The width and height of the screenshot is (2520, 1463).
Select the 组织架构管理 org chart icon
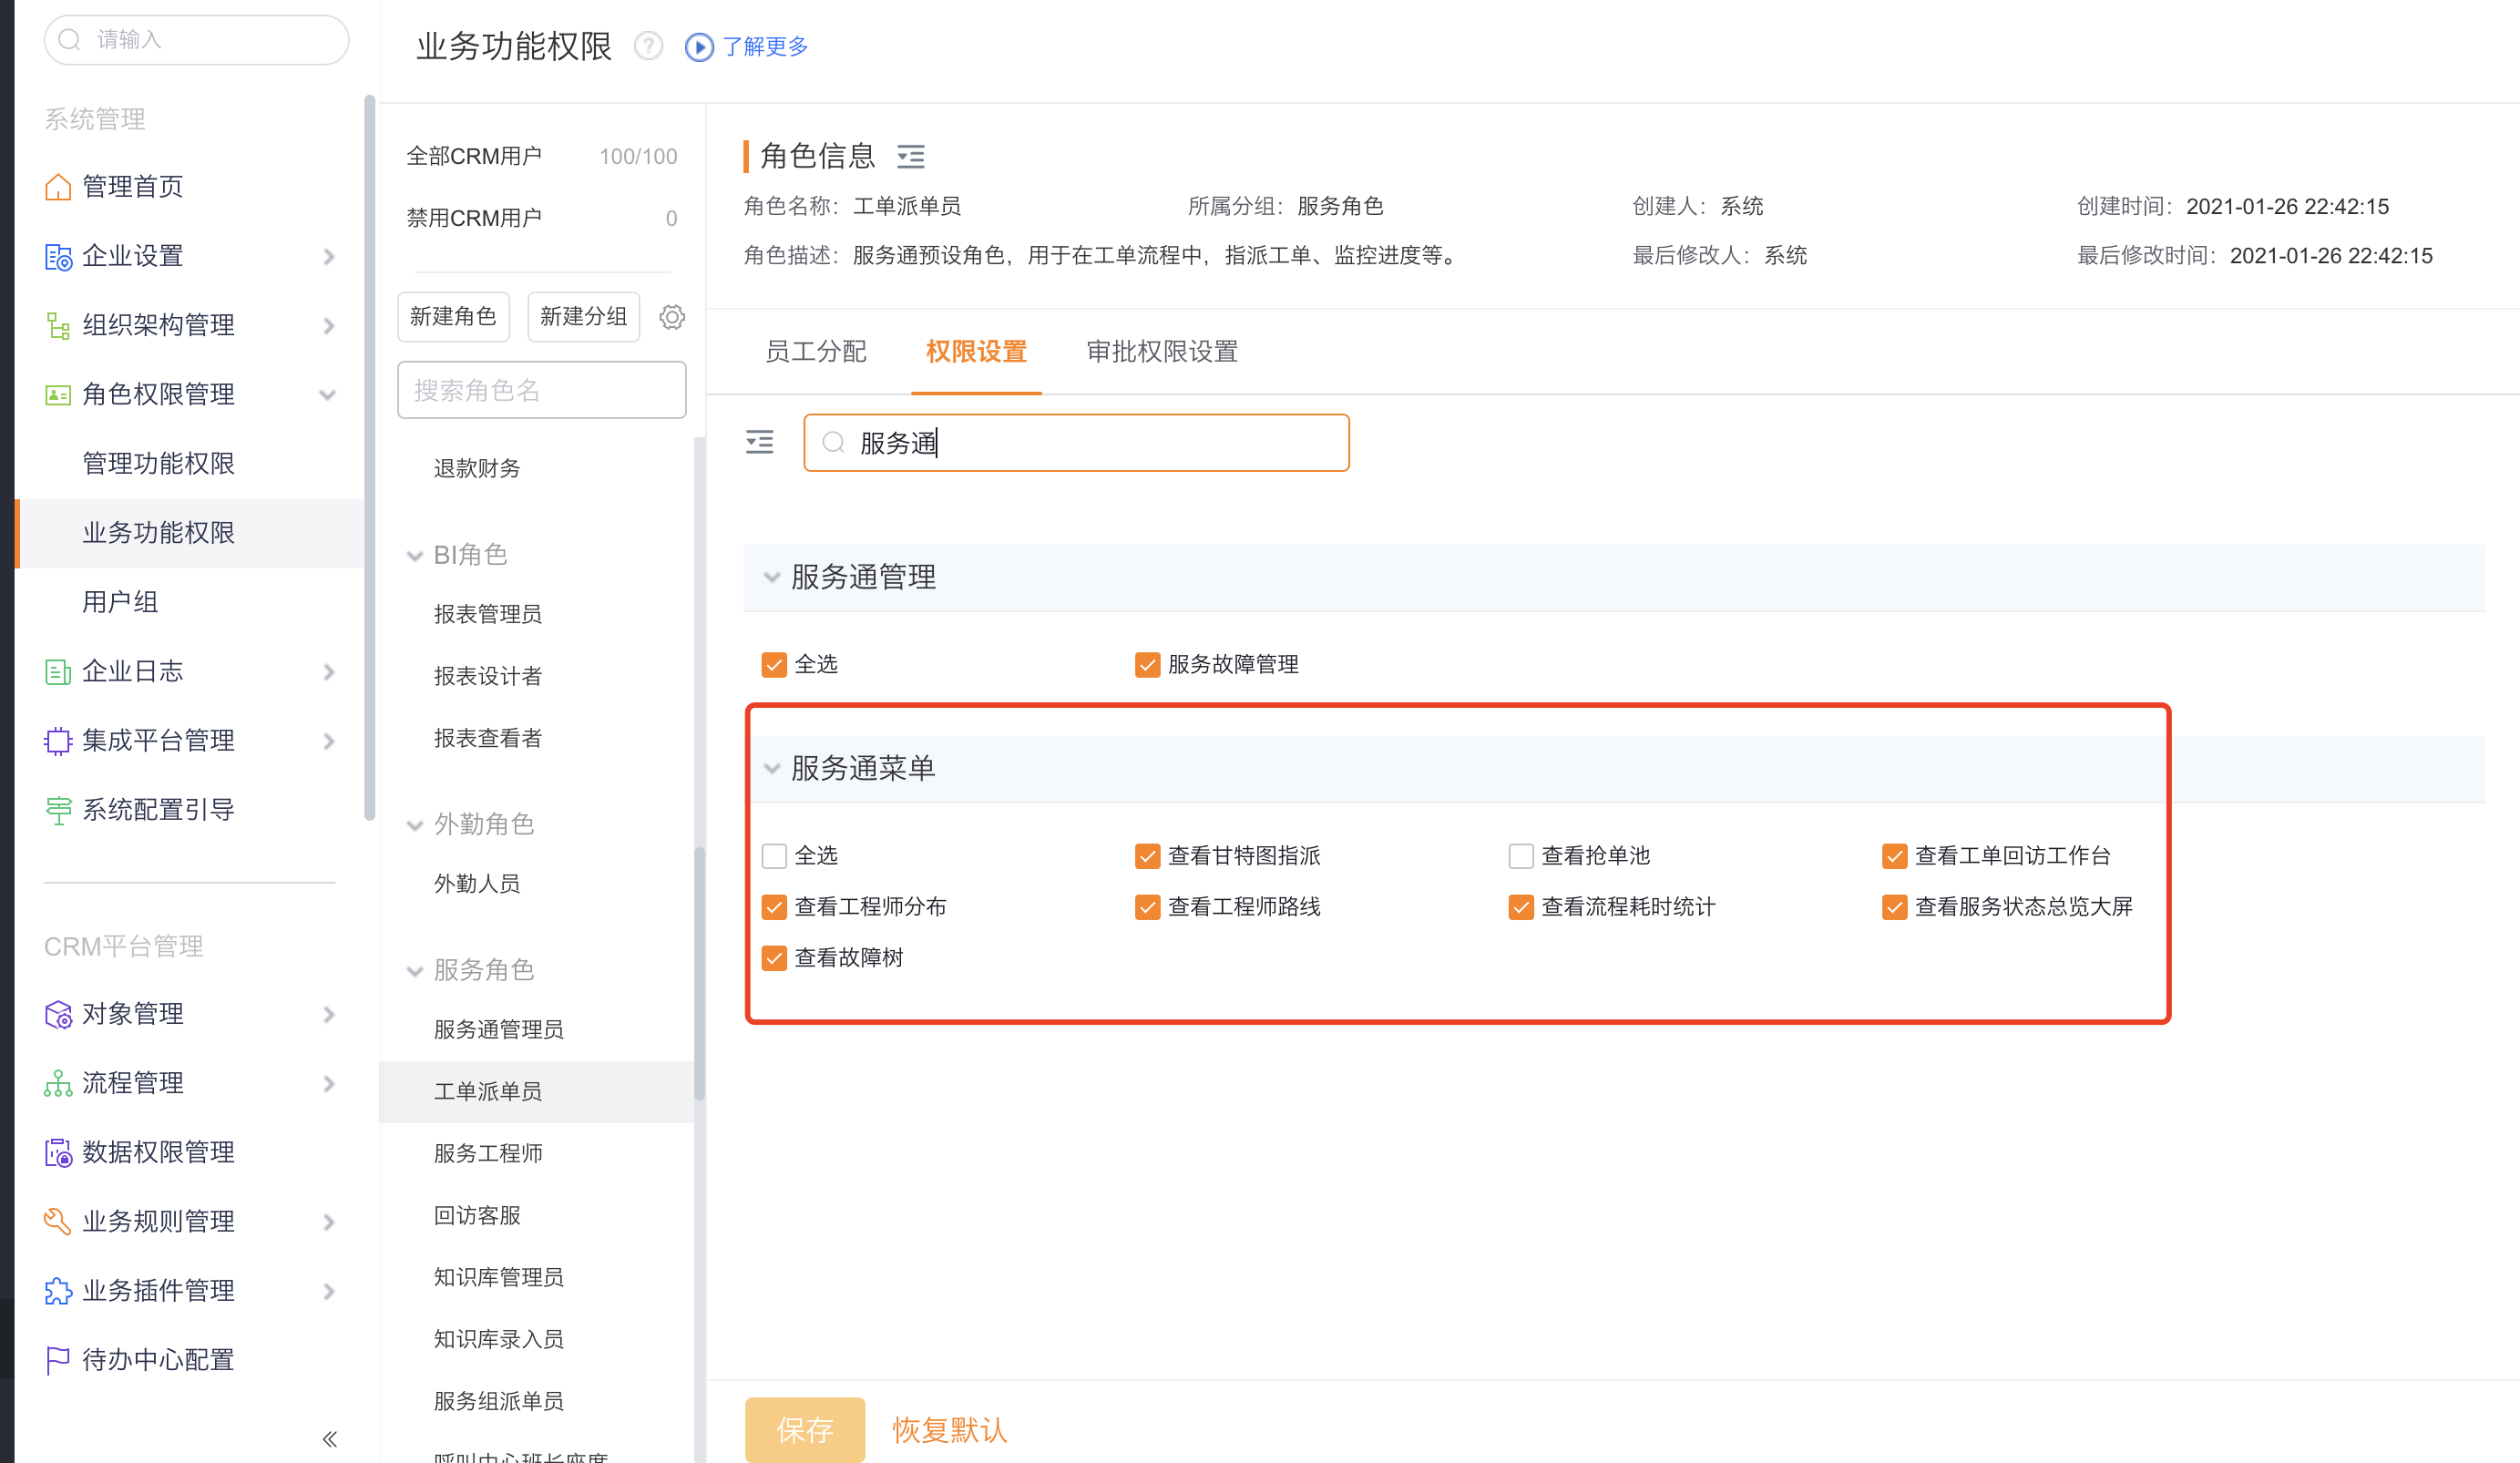(58, 325)
